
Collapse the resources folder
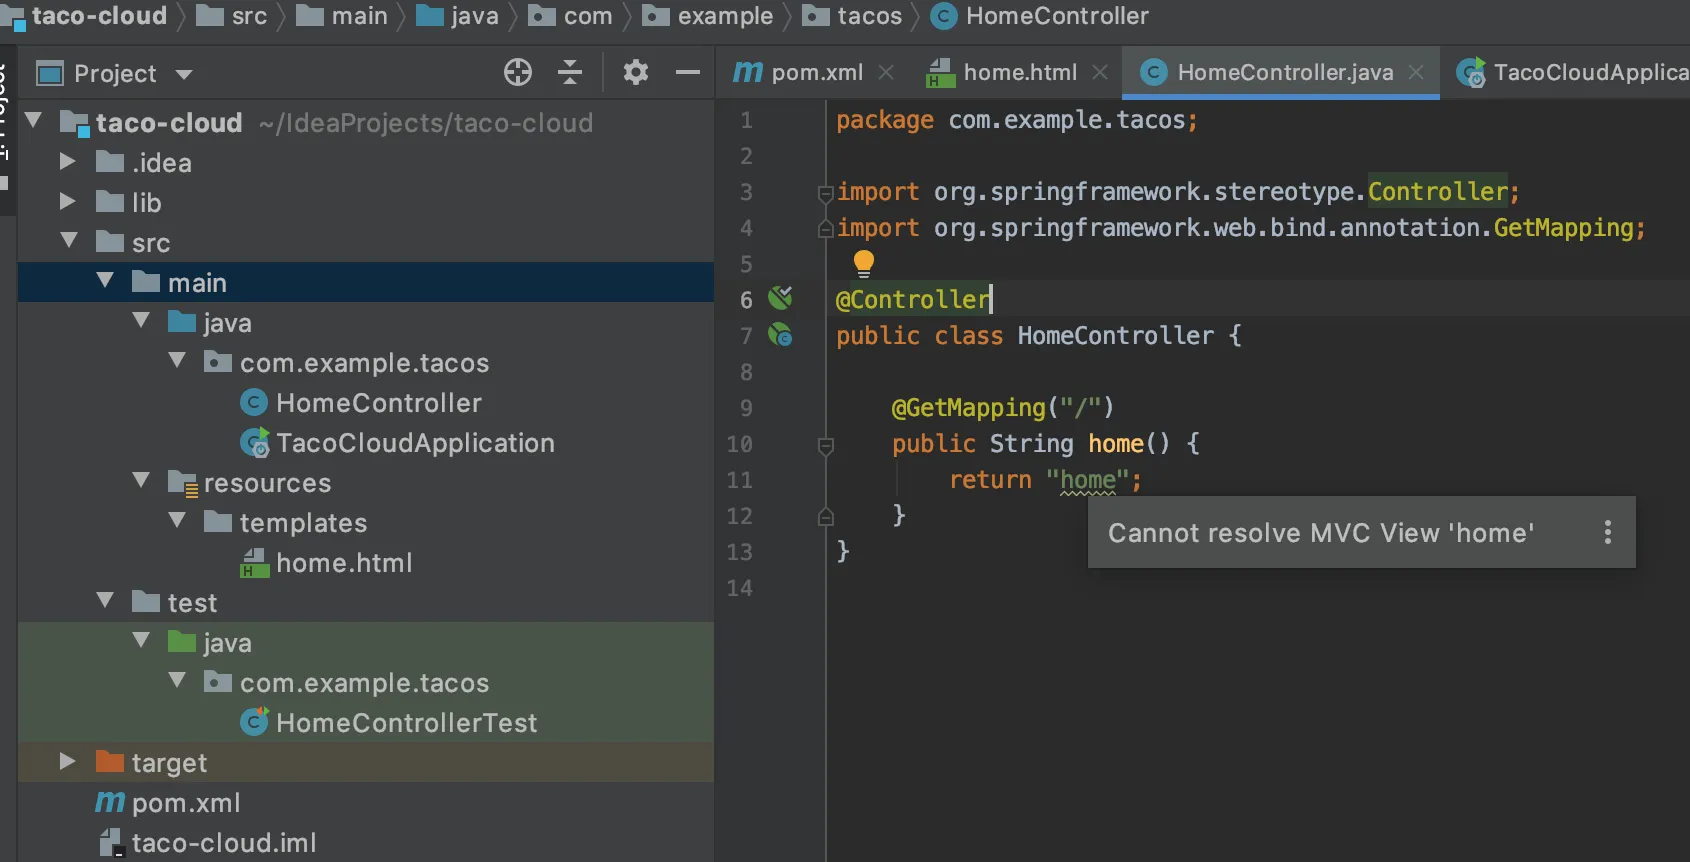point(141,482)
